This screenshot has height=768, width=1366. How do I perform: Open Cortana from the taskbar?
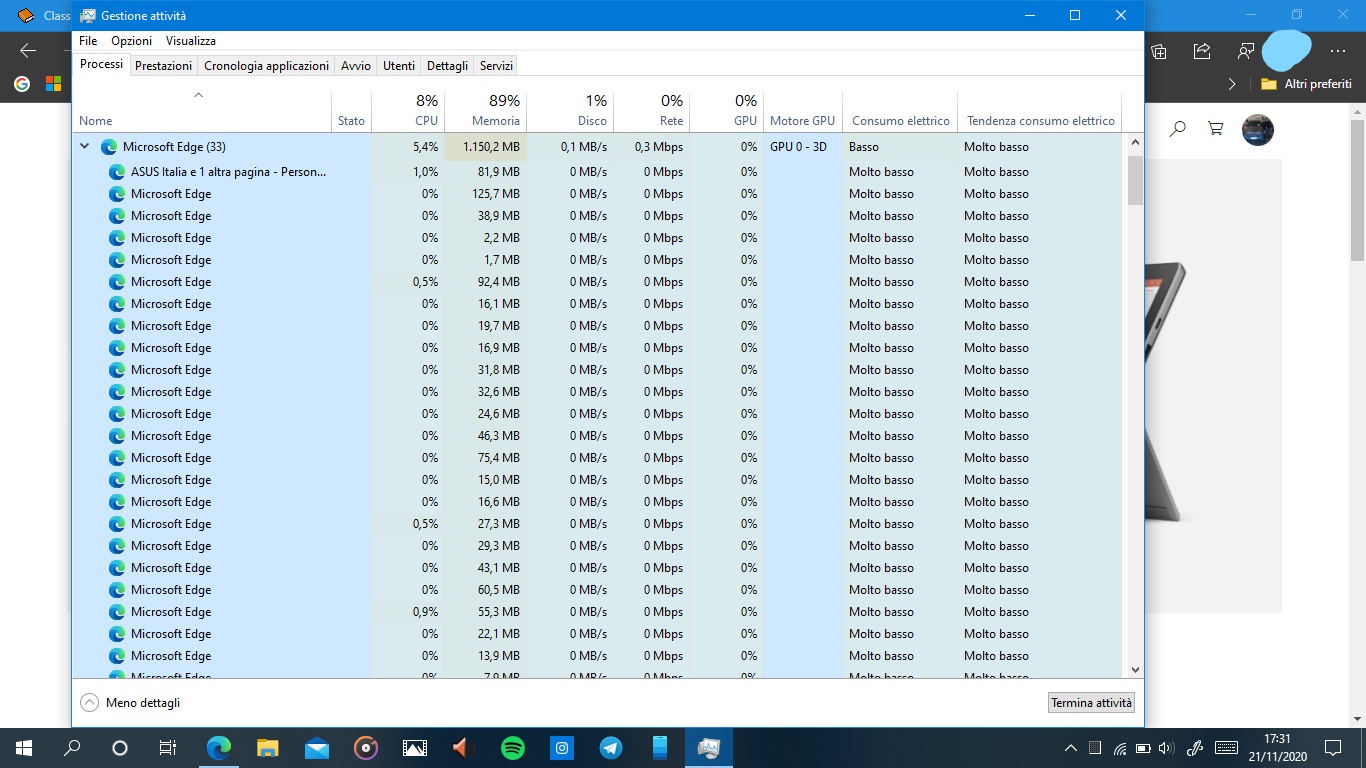[x=120, y=747]
